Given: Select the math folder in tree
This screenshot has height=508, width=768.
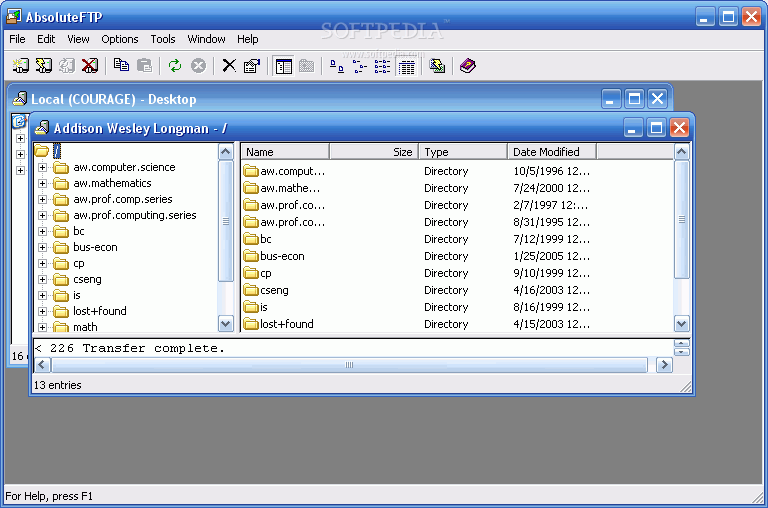Looking at the screenshot, I should pos(85,327).
